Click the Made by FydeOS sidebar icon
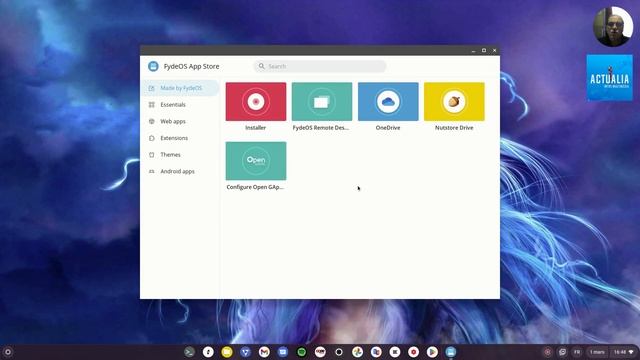Image resolution: width=640 pixels, height=360 pixels. coord(151,88)
